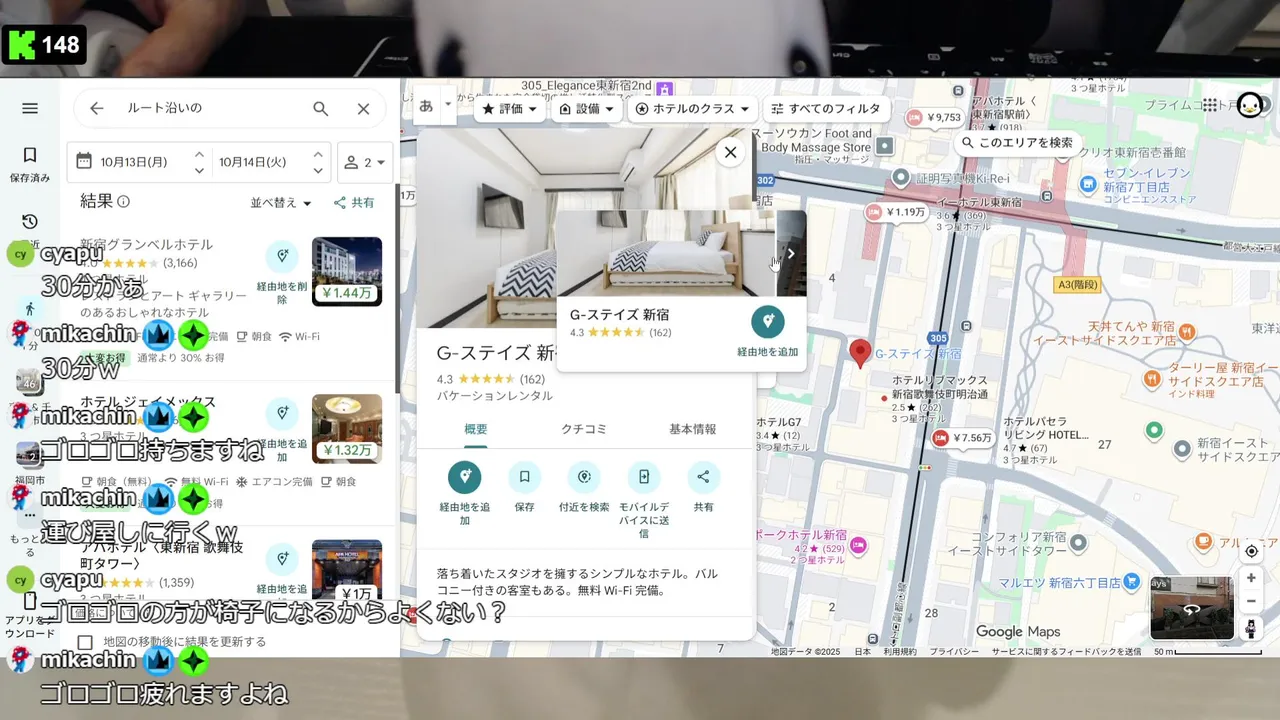The width and height of the screenshot is (1280, 720).
Task: Zoom in on the map
Action: (1251, 578)
